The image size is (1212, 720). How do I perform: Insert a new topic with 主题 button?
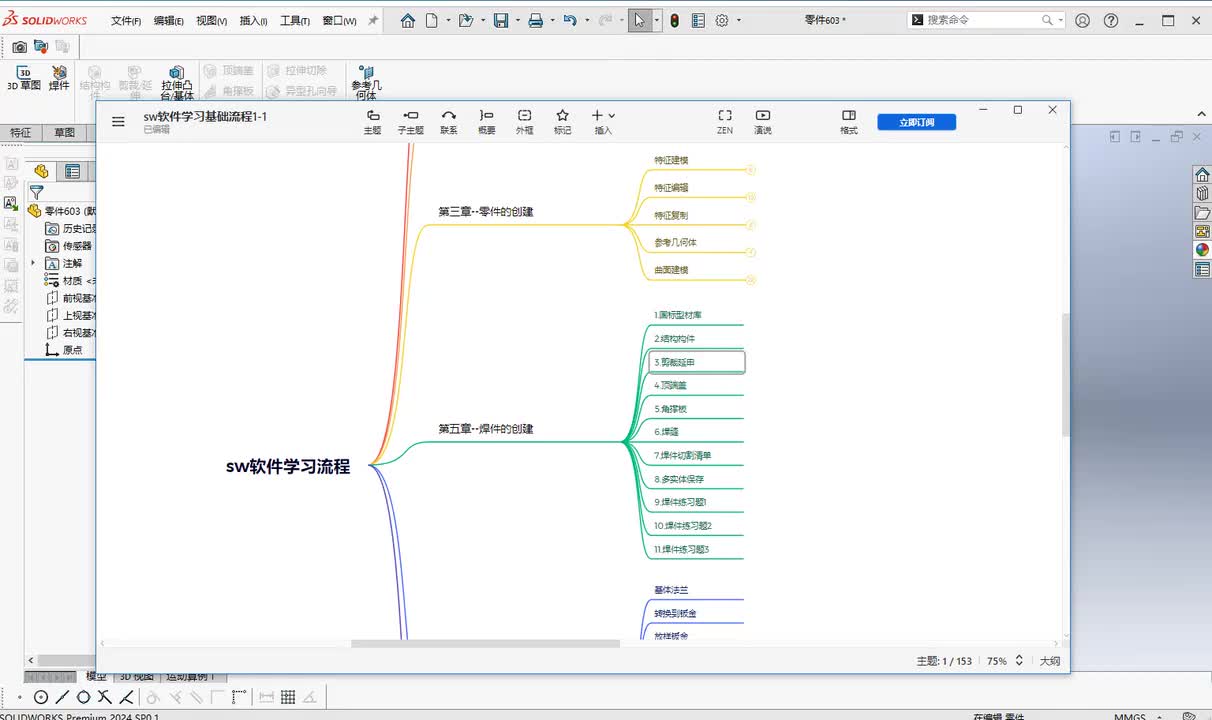(372, 122)
